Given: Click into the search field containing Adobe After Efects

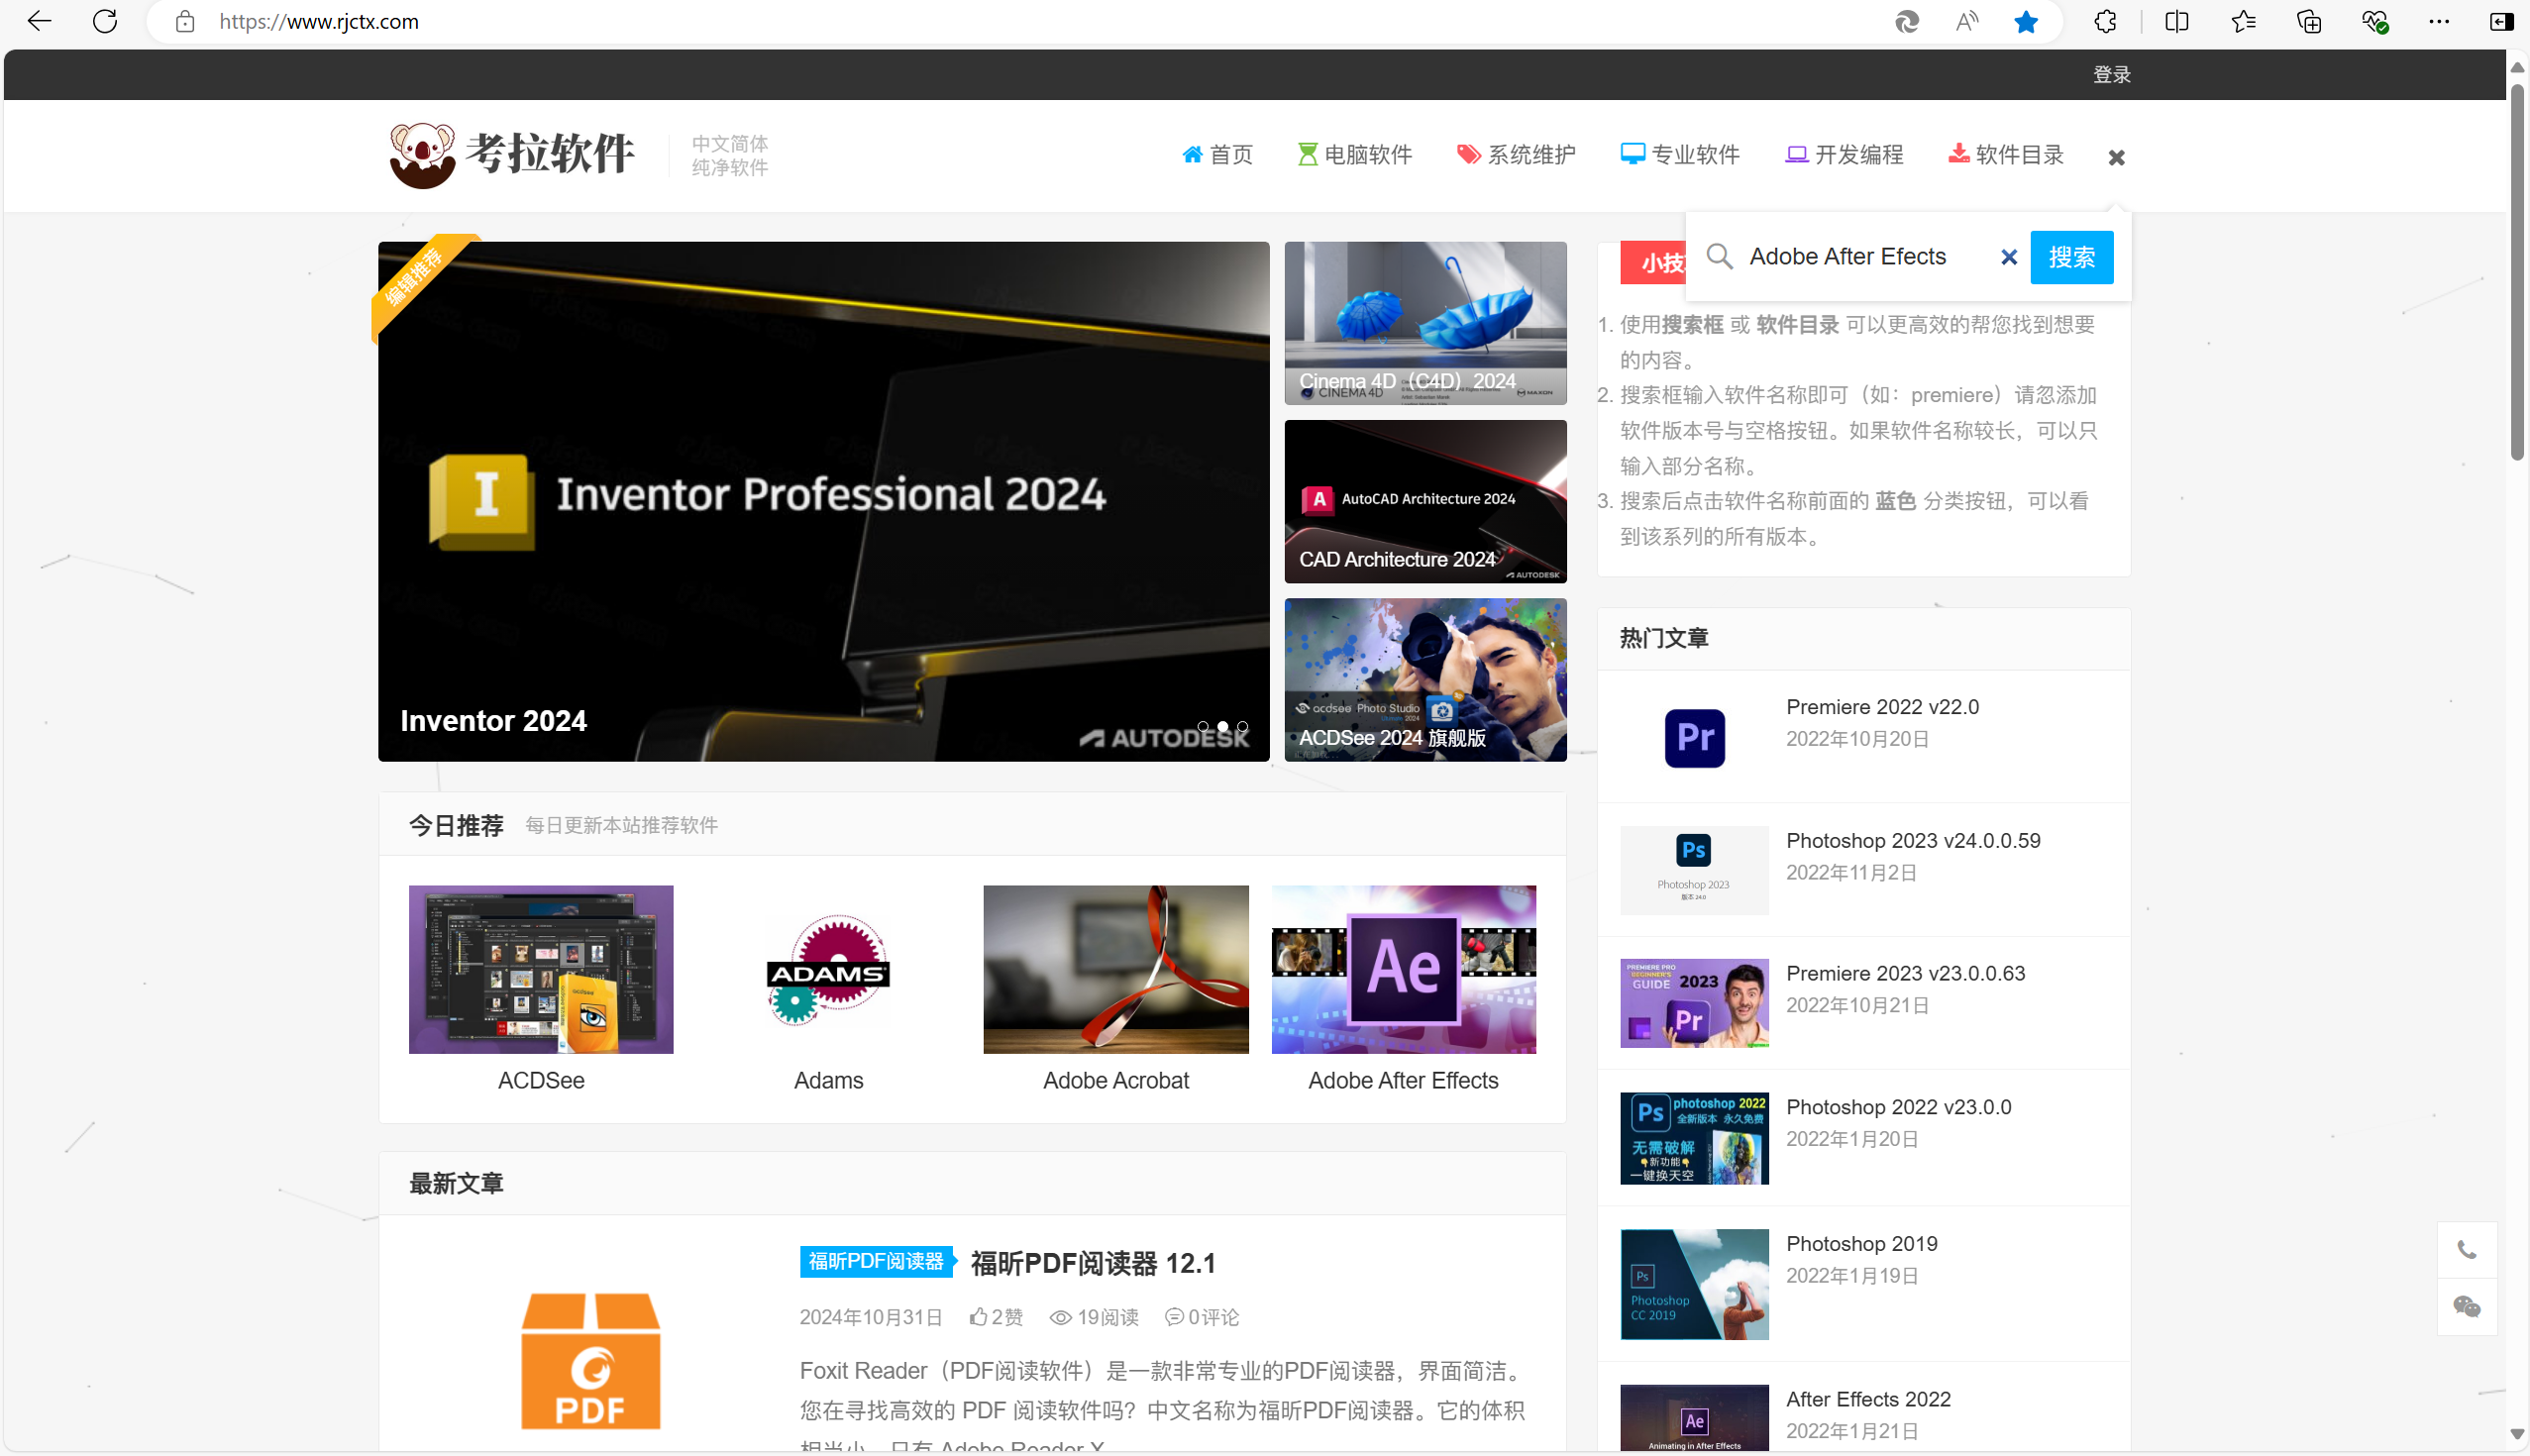Looking at the screenshot, I should pyautogui.click(x=1866, y=257).
